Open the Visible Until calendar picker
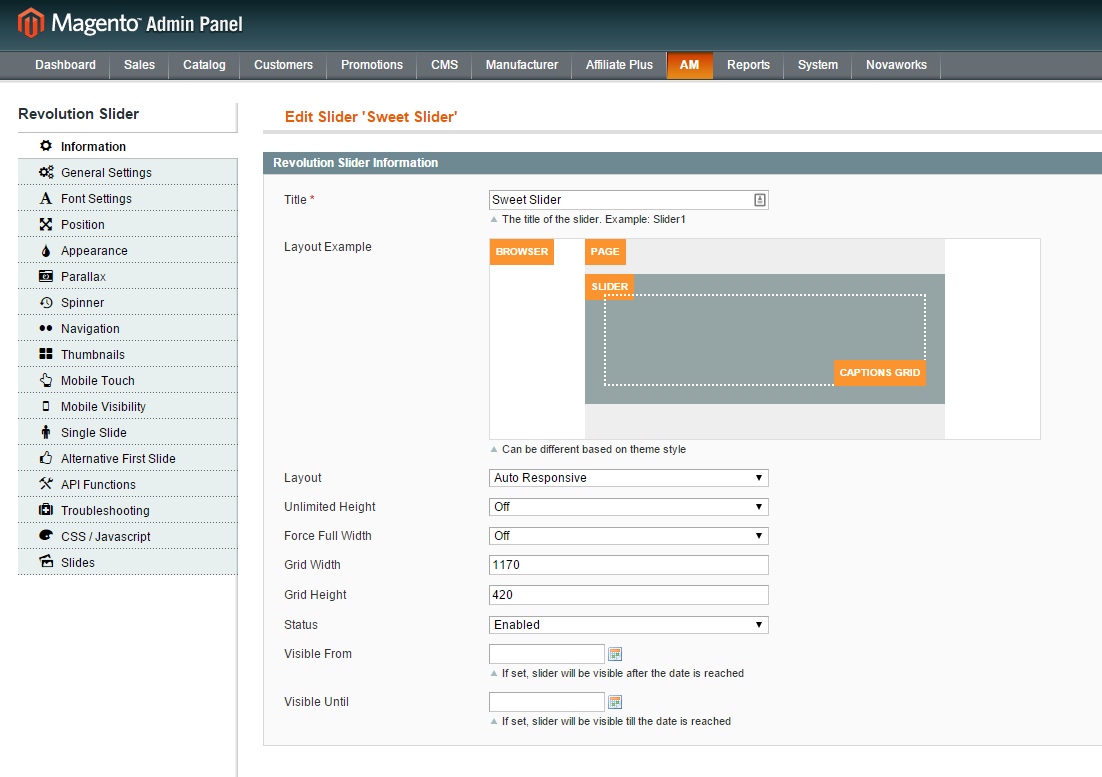Image resolution: width=1102 pixels, height=777 pixels. [615, 702]
